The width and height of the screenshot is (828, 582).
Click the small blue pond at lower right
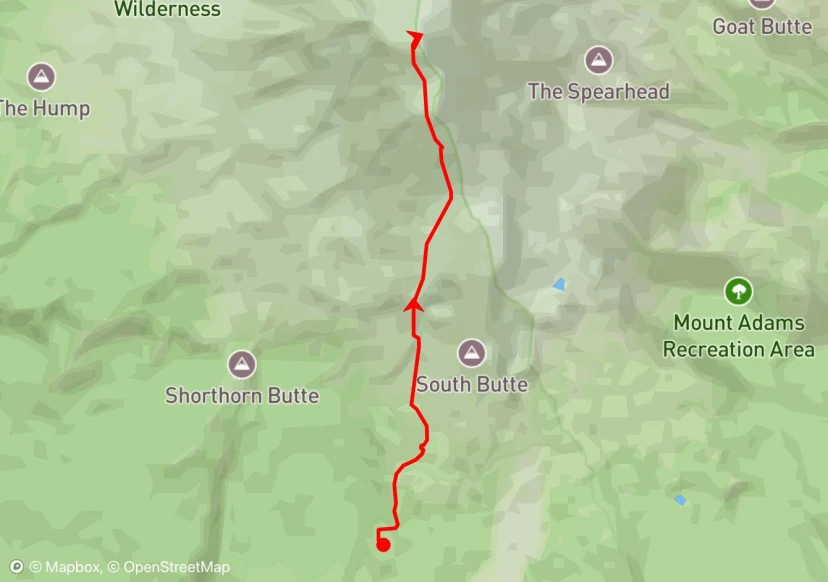tap(680, 500)
